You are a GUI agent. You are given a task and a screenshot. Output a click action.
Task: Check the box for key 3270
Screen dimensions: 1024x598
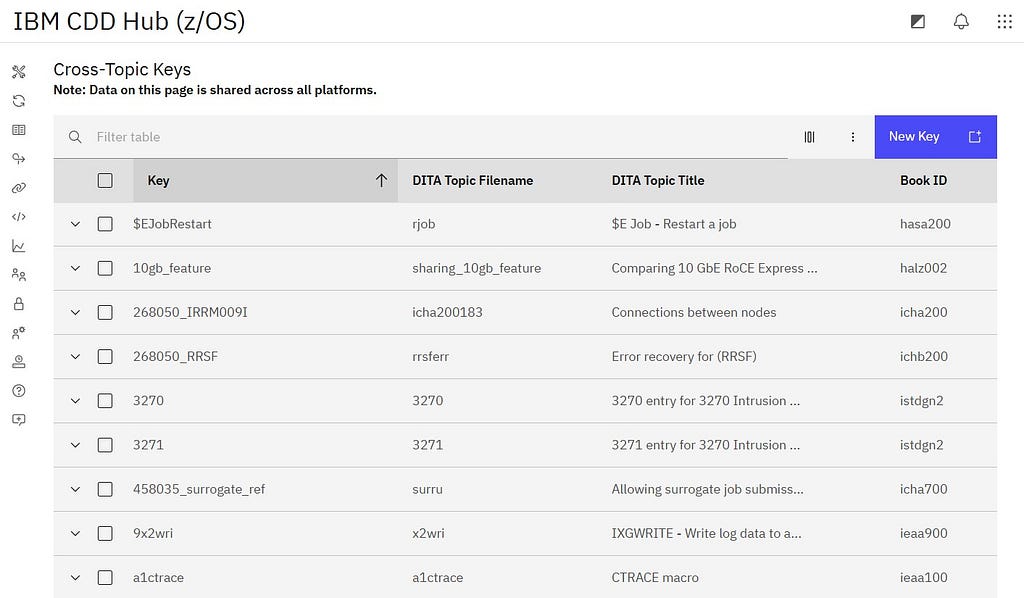coord(105,401)
